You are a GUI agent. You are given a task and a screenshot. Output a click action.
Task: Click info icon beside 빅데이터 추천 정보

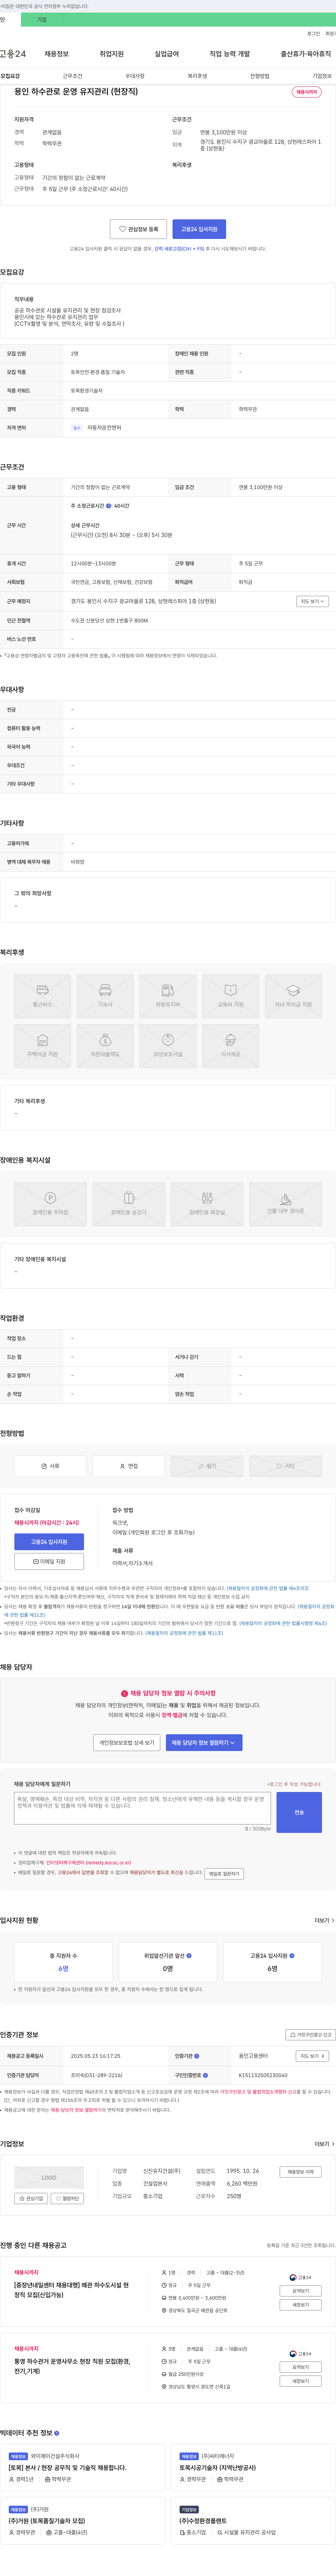click(57, 2433)
